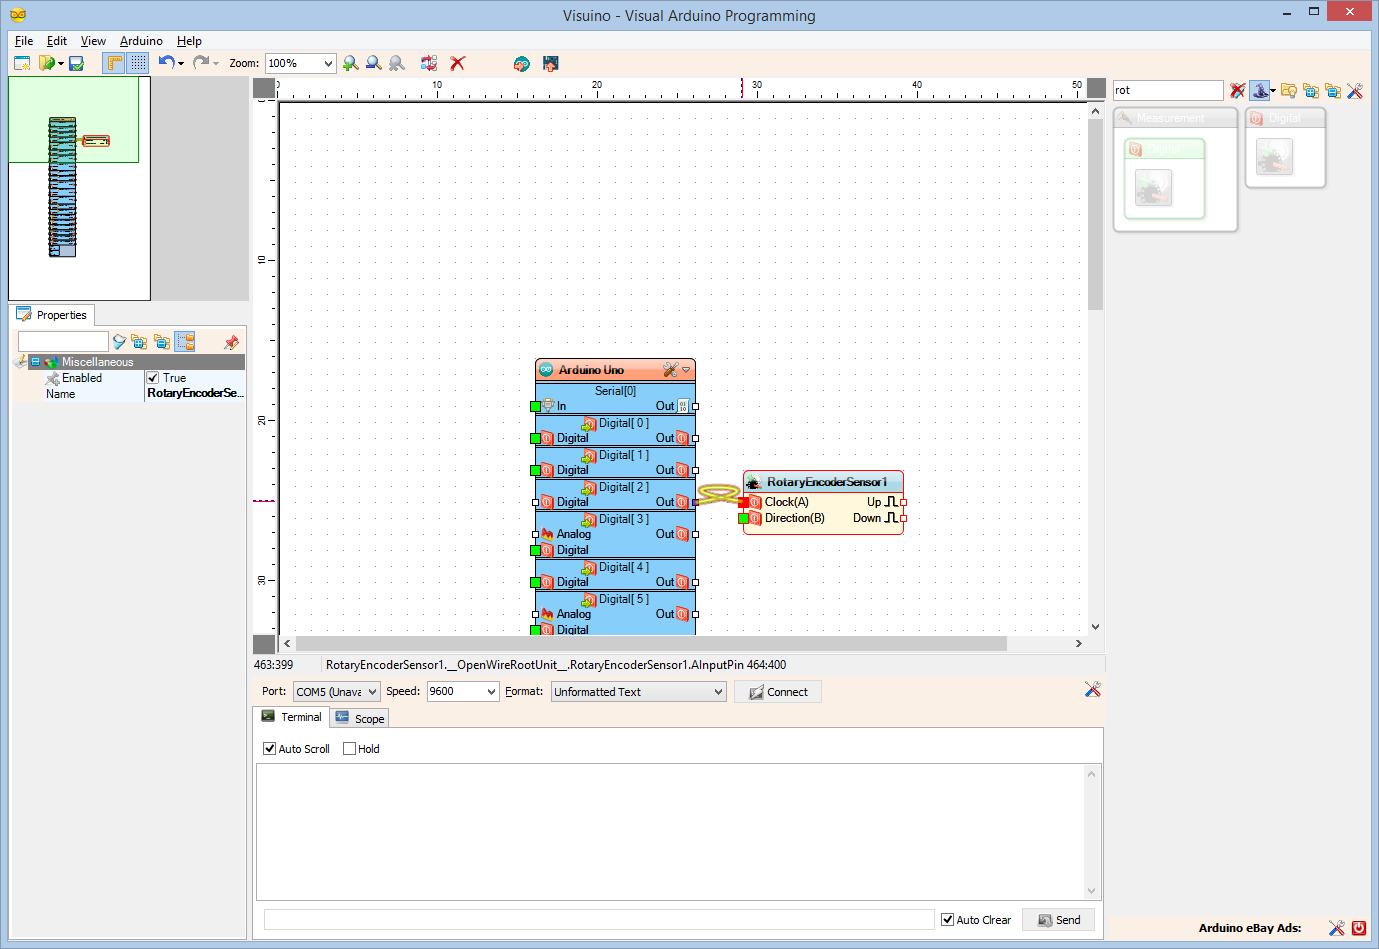Click the Undo arrow icon
The width and height of the screenshot is (1379, 949).
pos(166,63)
